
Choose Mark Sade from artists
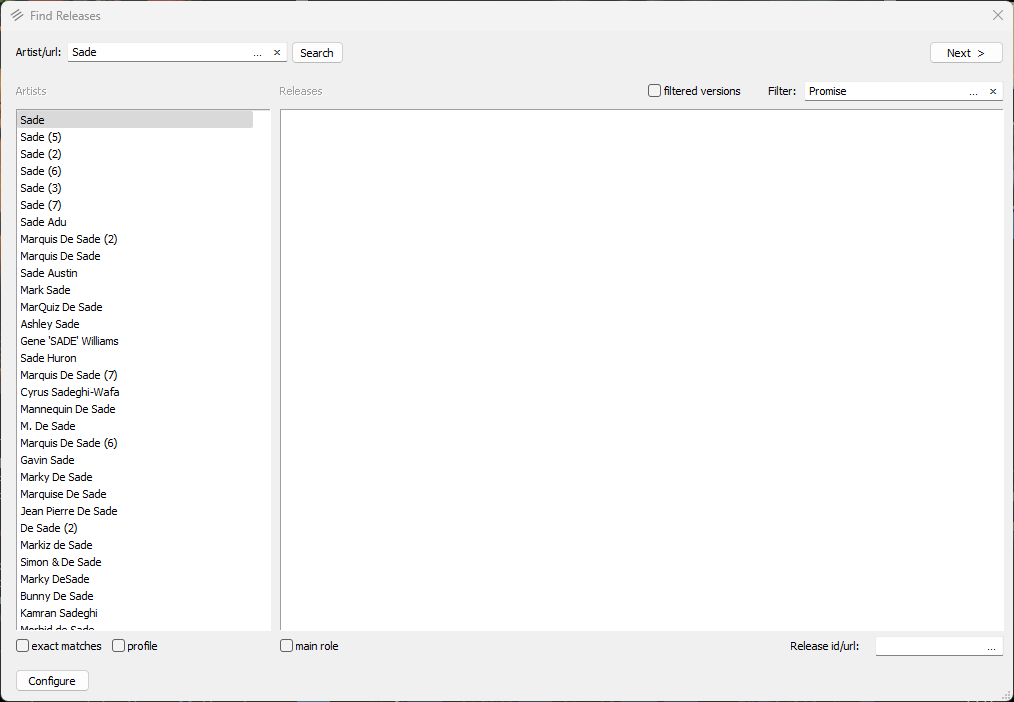pyautogui.click(x=135, y=290)
